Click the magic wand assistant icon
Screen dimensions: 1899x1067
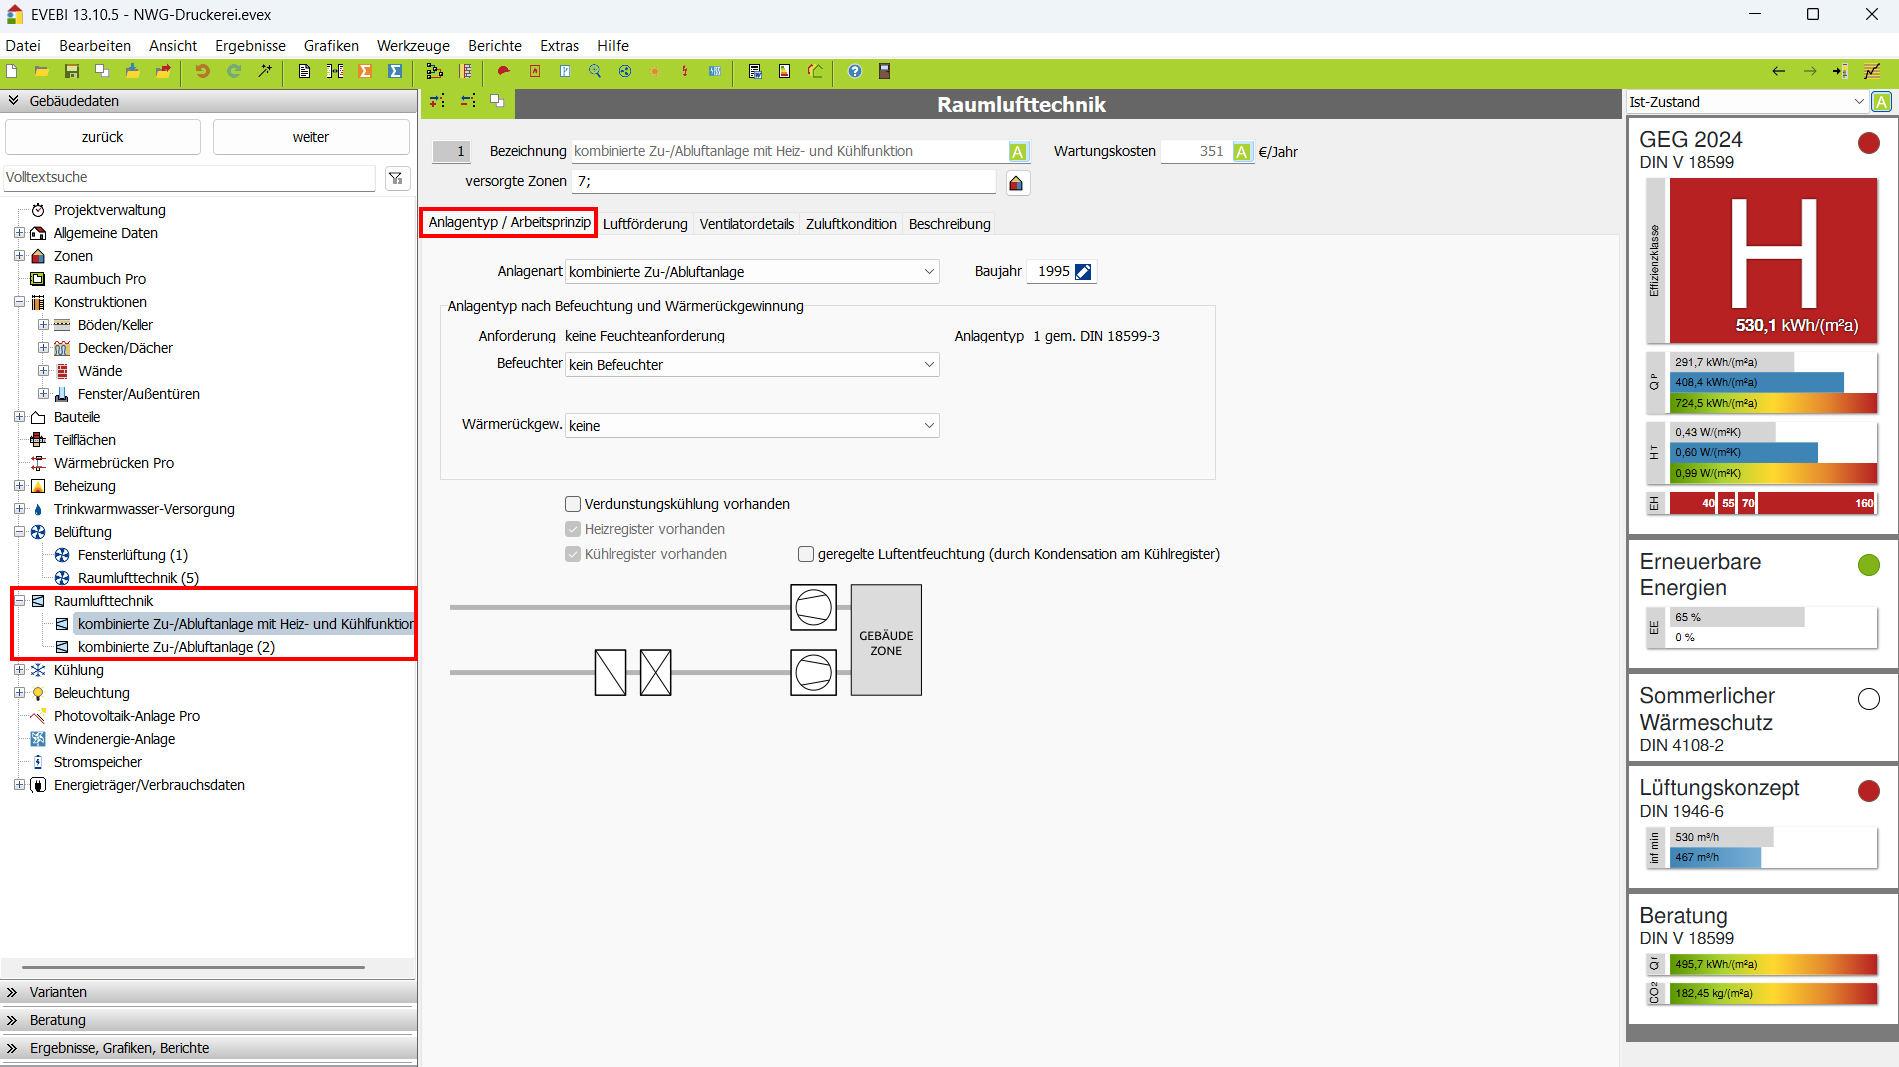click(265, 71)
